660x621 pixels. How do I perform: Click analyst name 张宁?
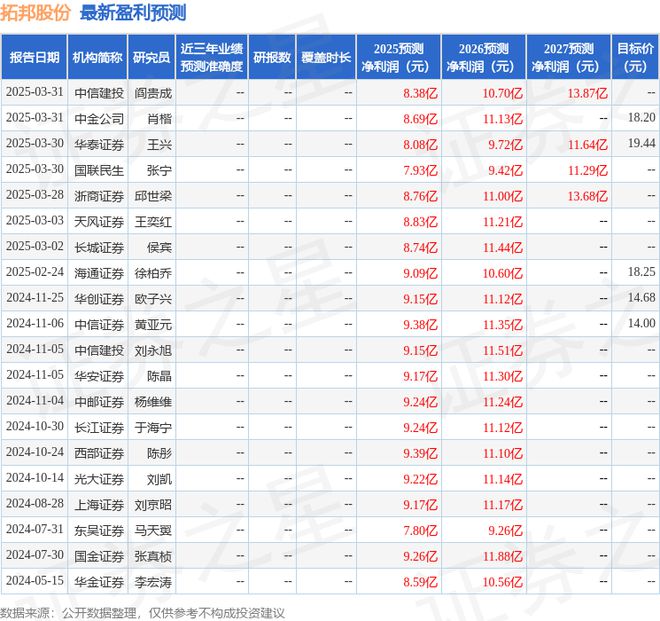[160, 170]
